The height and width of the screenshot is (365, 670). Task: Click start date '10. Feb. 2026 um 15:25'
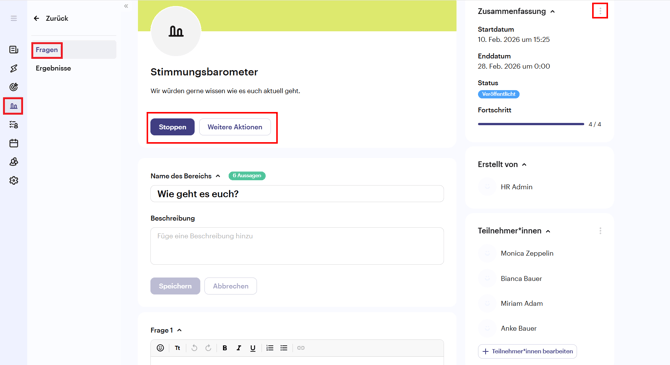click(x=514, y=40)
